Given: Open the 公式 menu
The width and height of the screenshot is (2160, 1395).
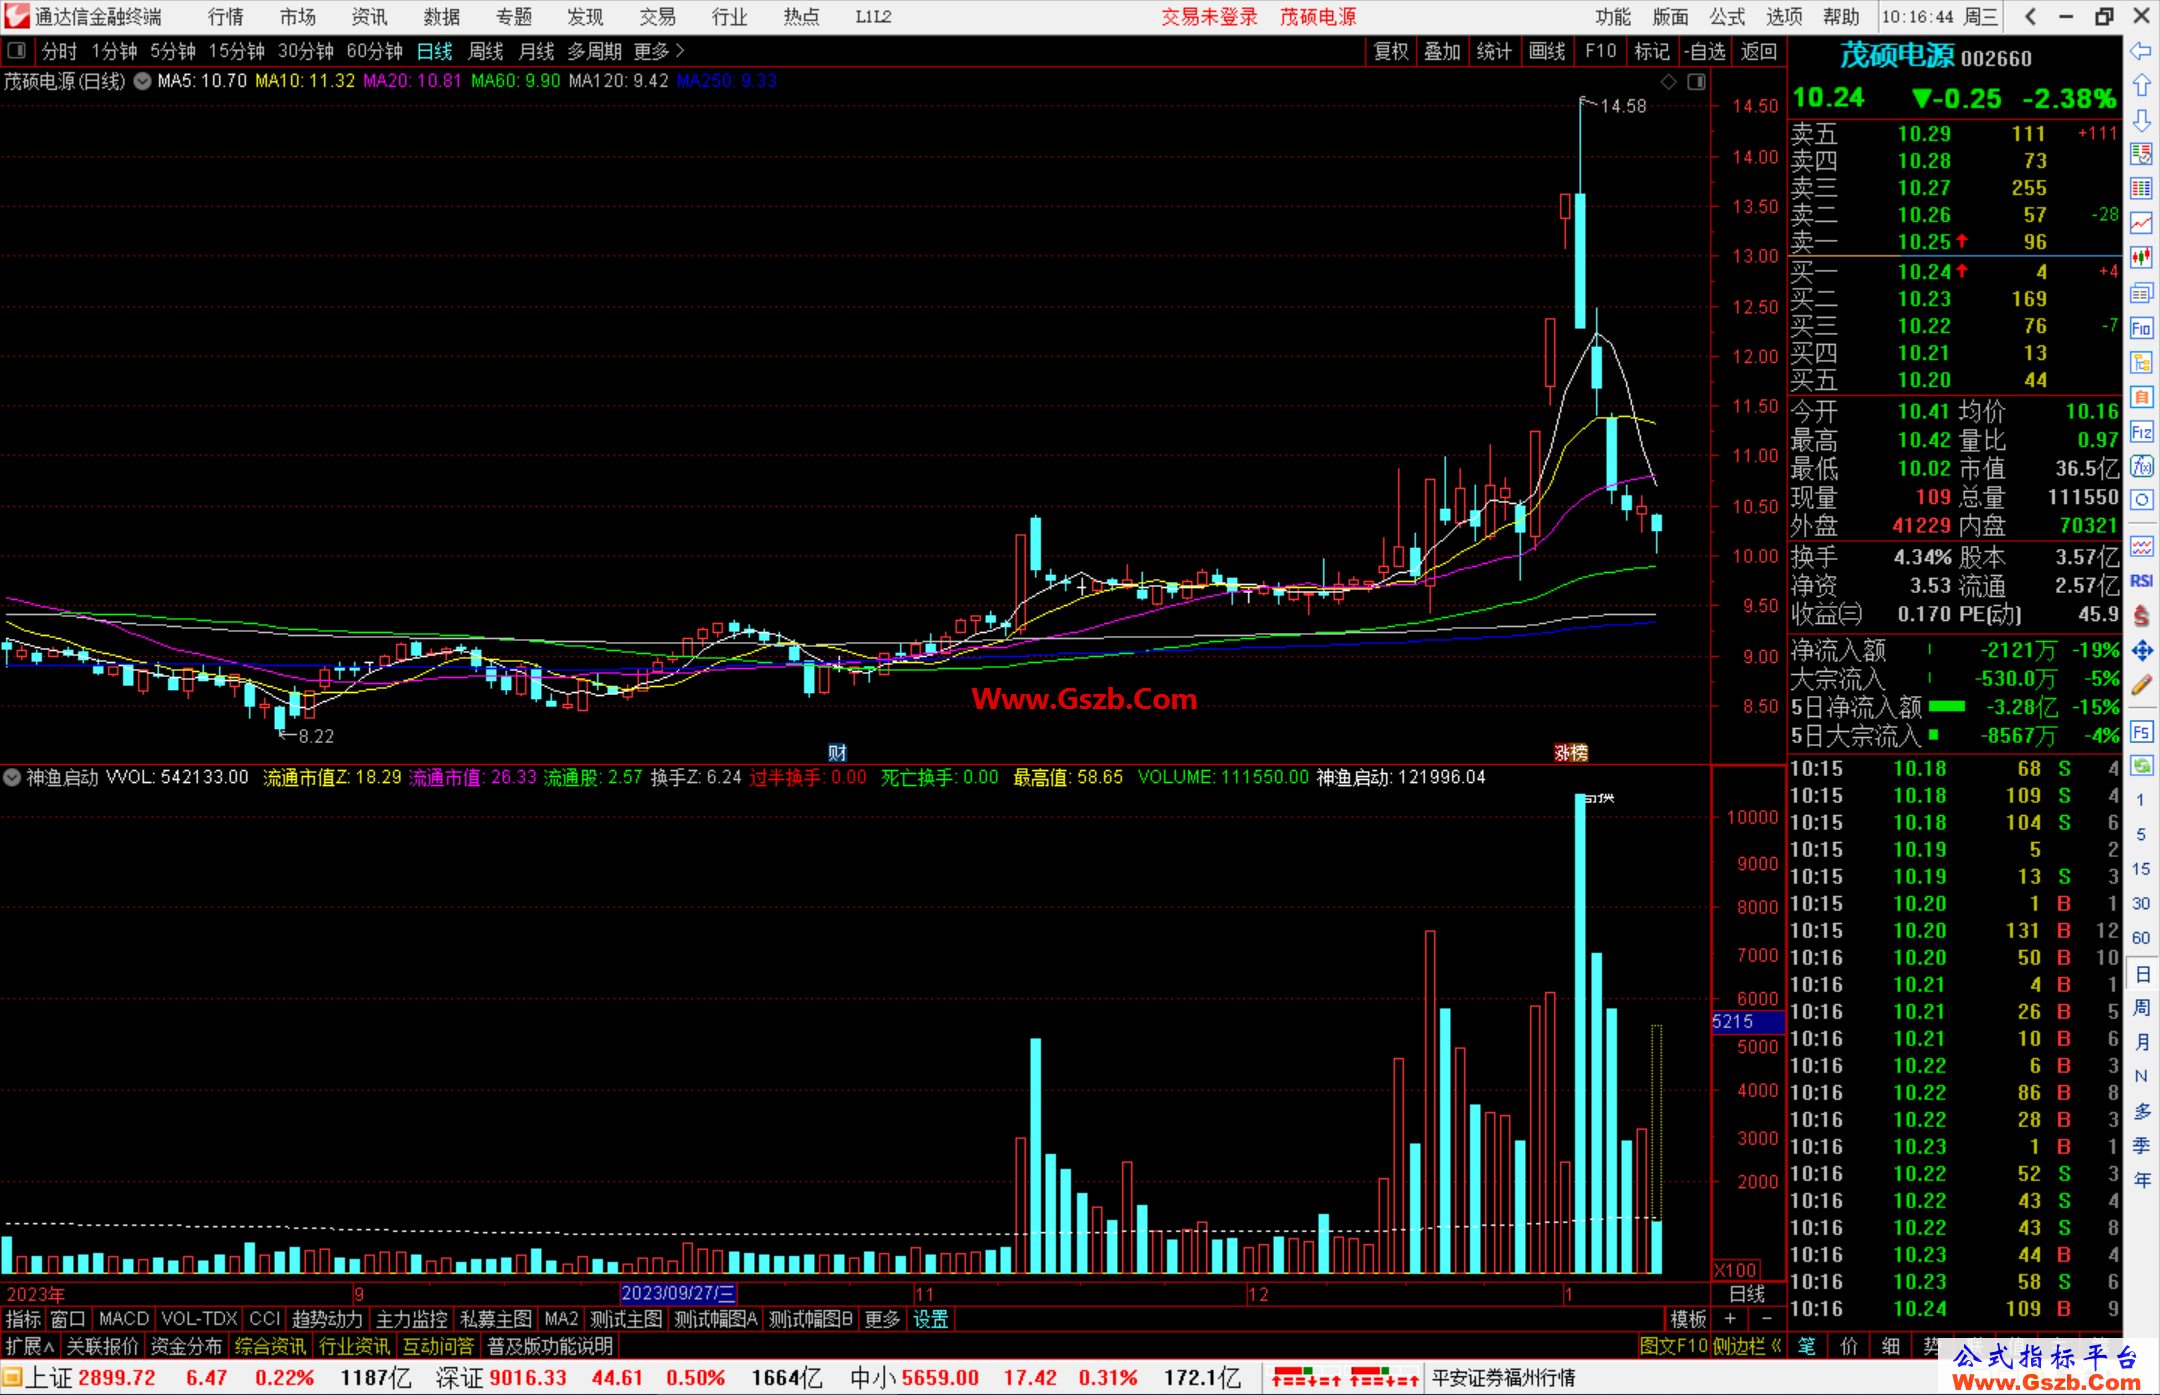Looking at the screenshot, I should pos(1727,16).
